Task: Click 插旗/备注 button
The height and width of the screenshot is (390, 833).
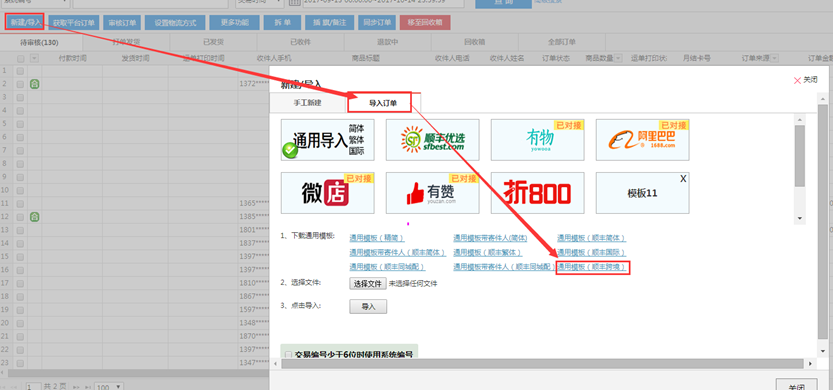Action: pyautogui.click(x=329, y=23)
